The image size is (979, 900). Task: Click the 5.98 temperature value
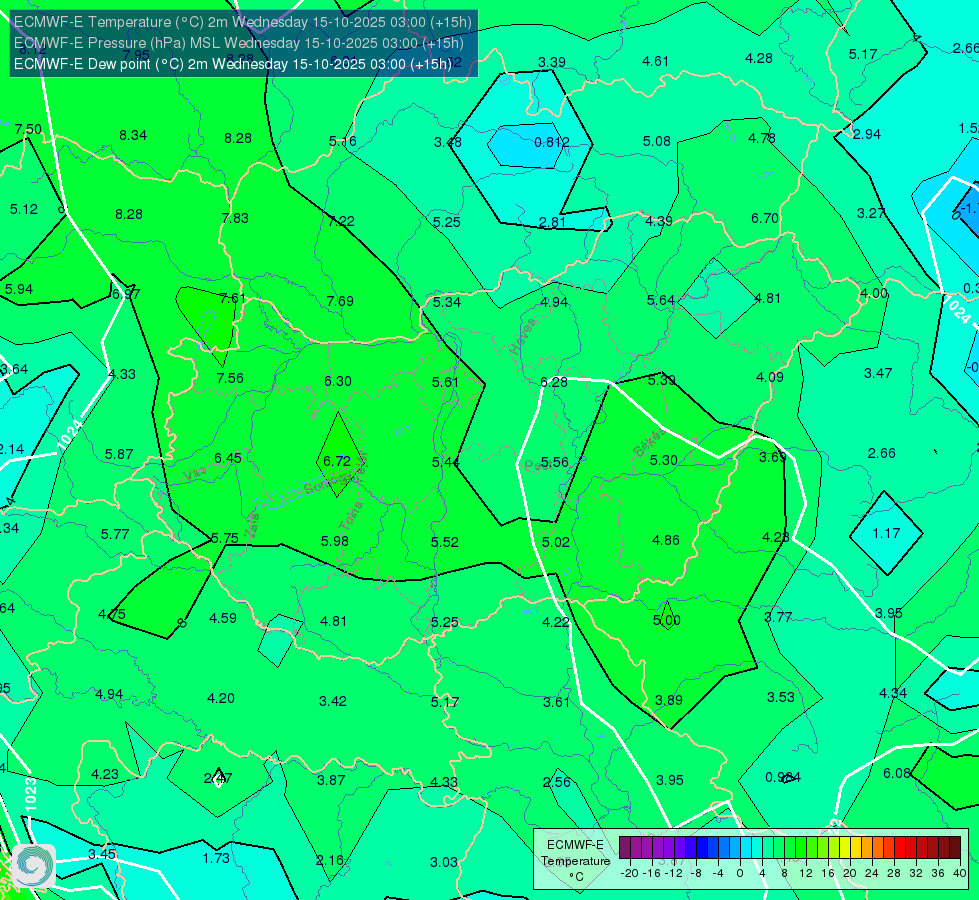(335, 541)
